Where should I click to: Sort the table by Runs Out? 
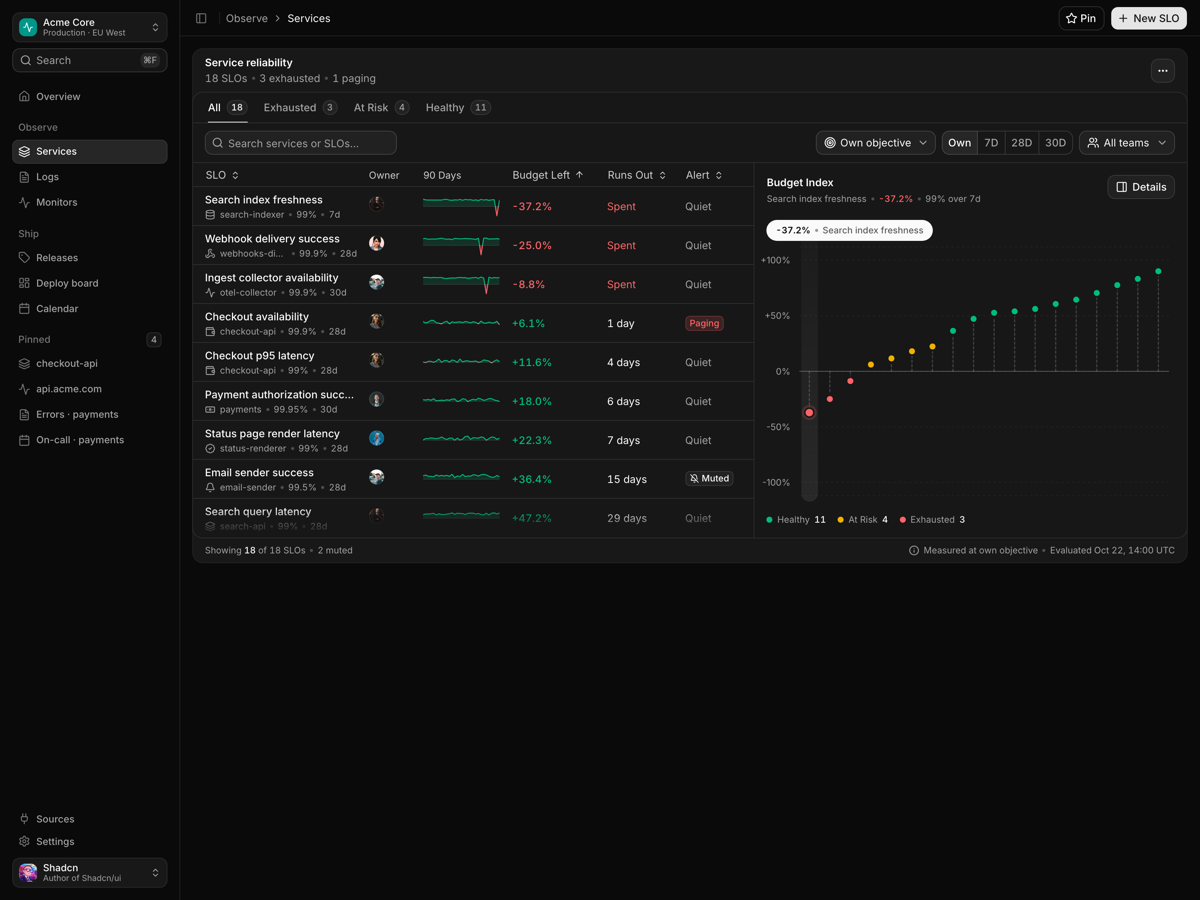click(x=637, y=175)
